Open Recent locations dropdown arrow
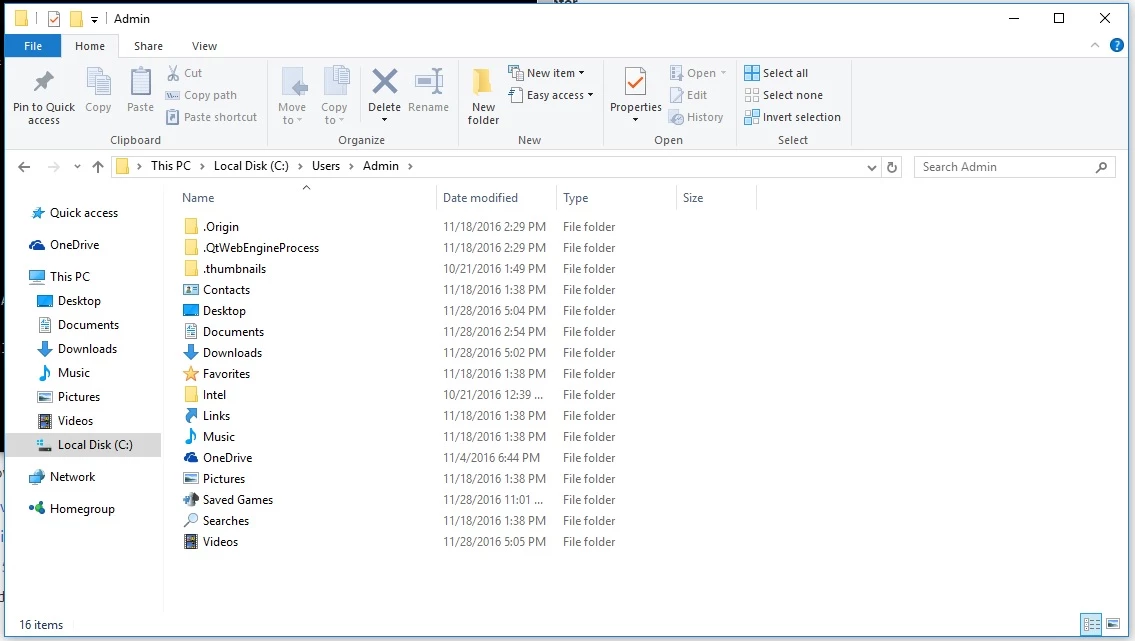The width and height of the screenshot is (1135, 641). tap(77, 167)
